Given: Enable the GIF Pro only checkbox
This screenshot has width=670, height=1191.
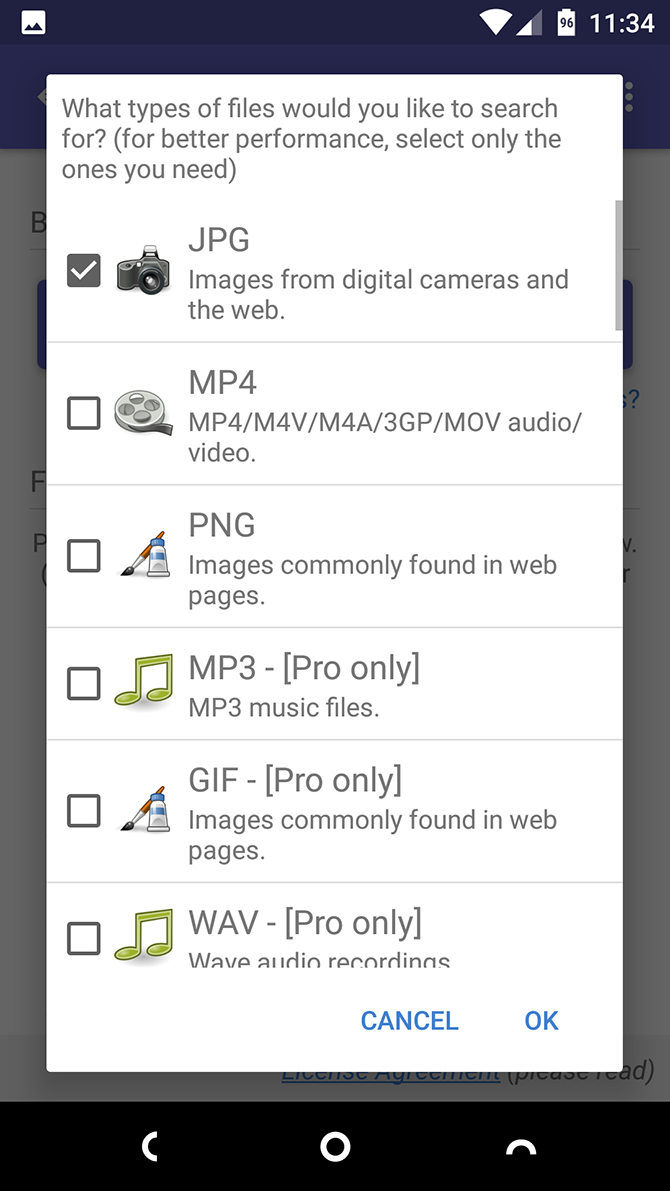Looking at the screenshot, I should point(84,811).
